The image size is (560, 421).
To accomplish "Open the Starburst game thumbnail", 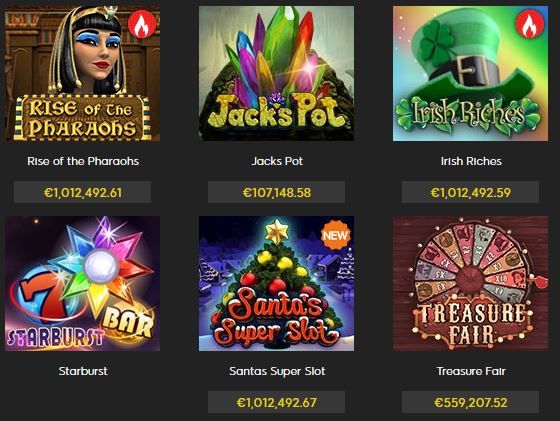I will point(82,284).
